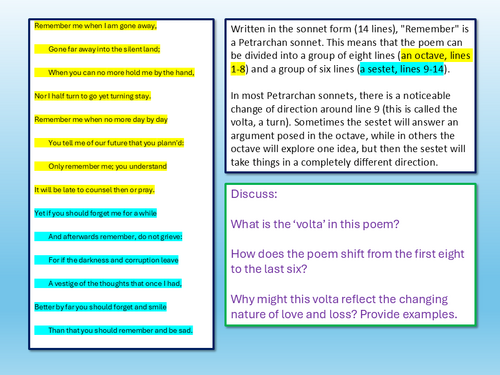Click 'Yet if you should forget me for a while'
500x375 pixels.
coord(96,213)
